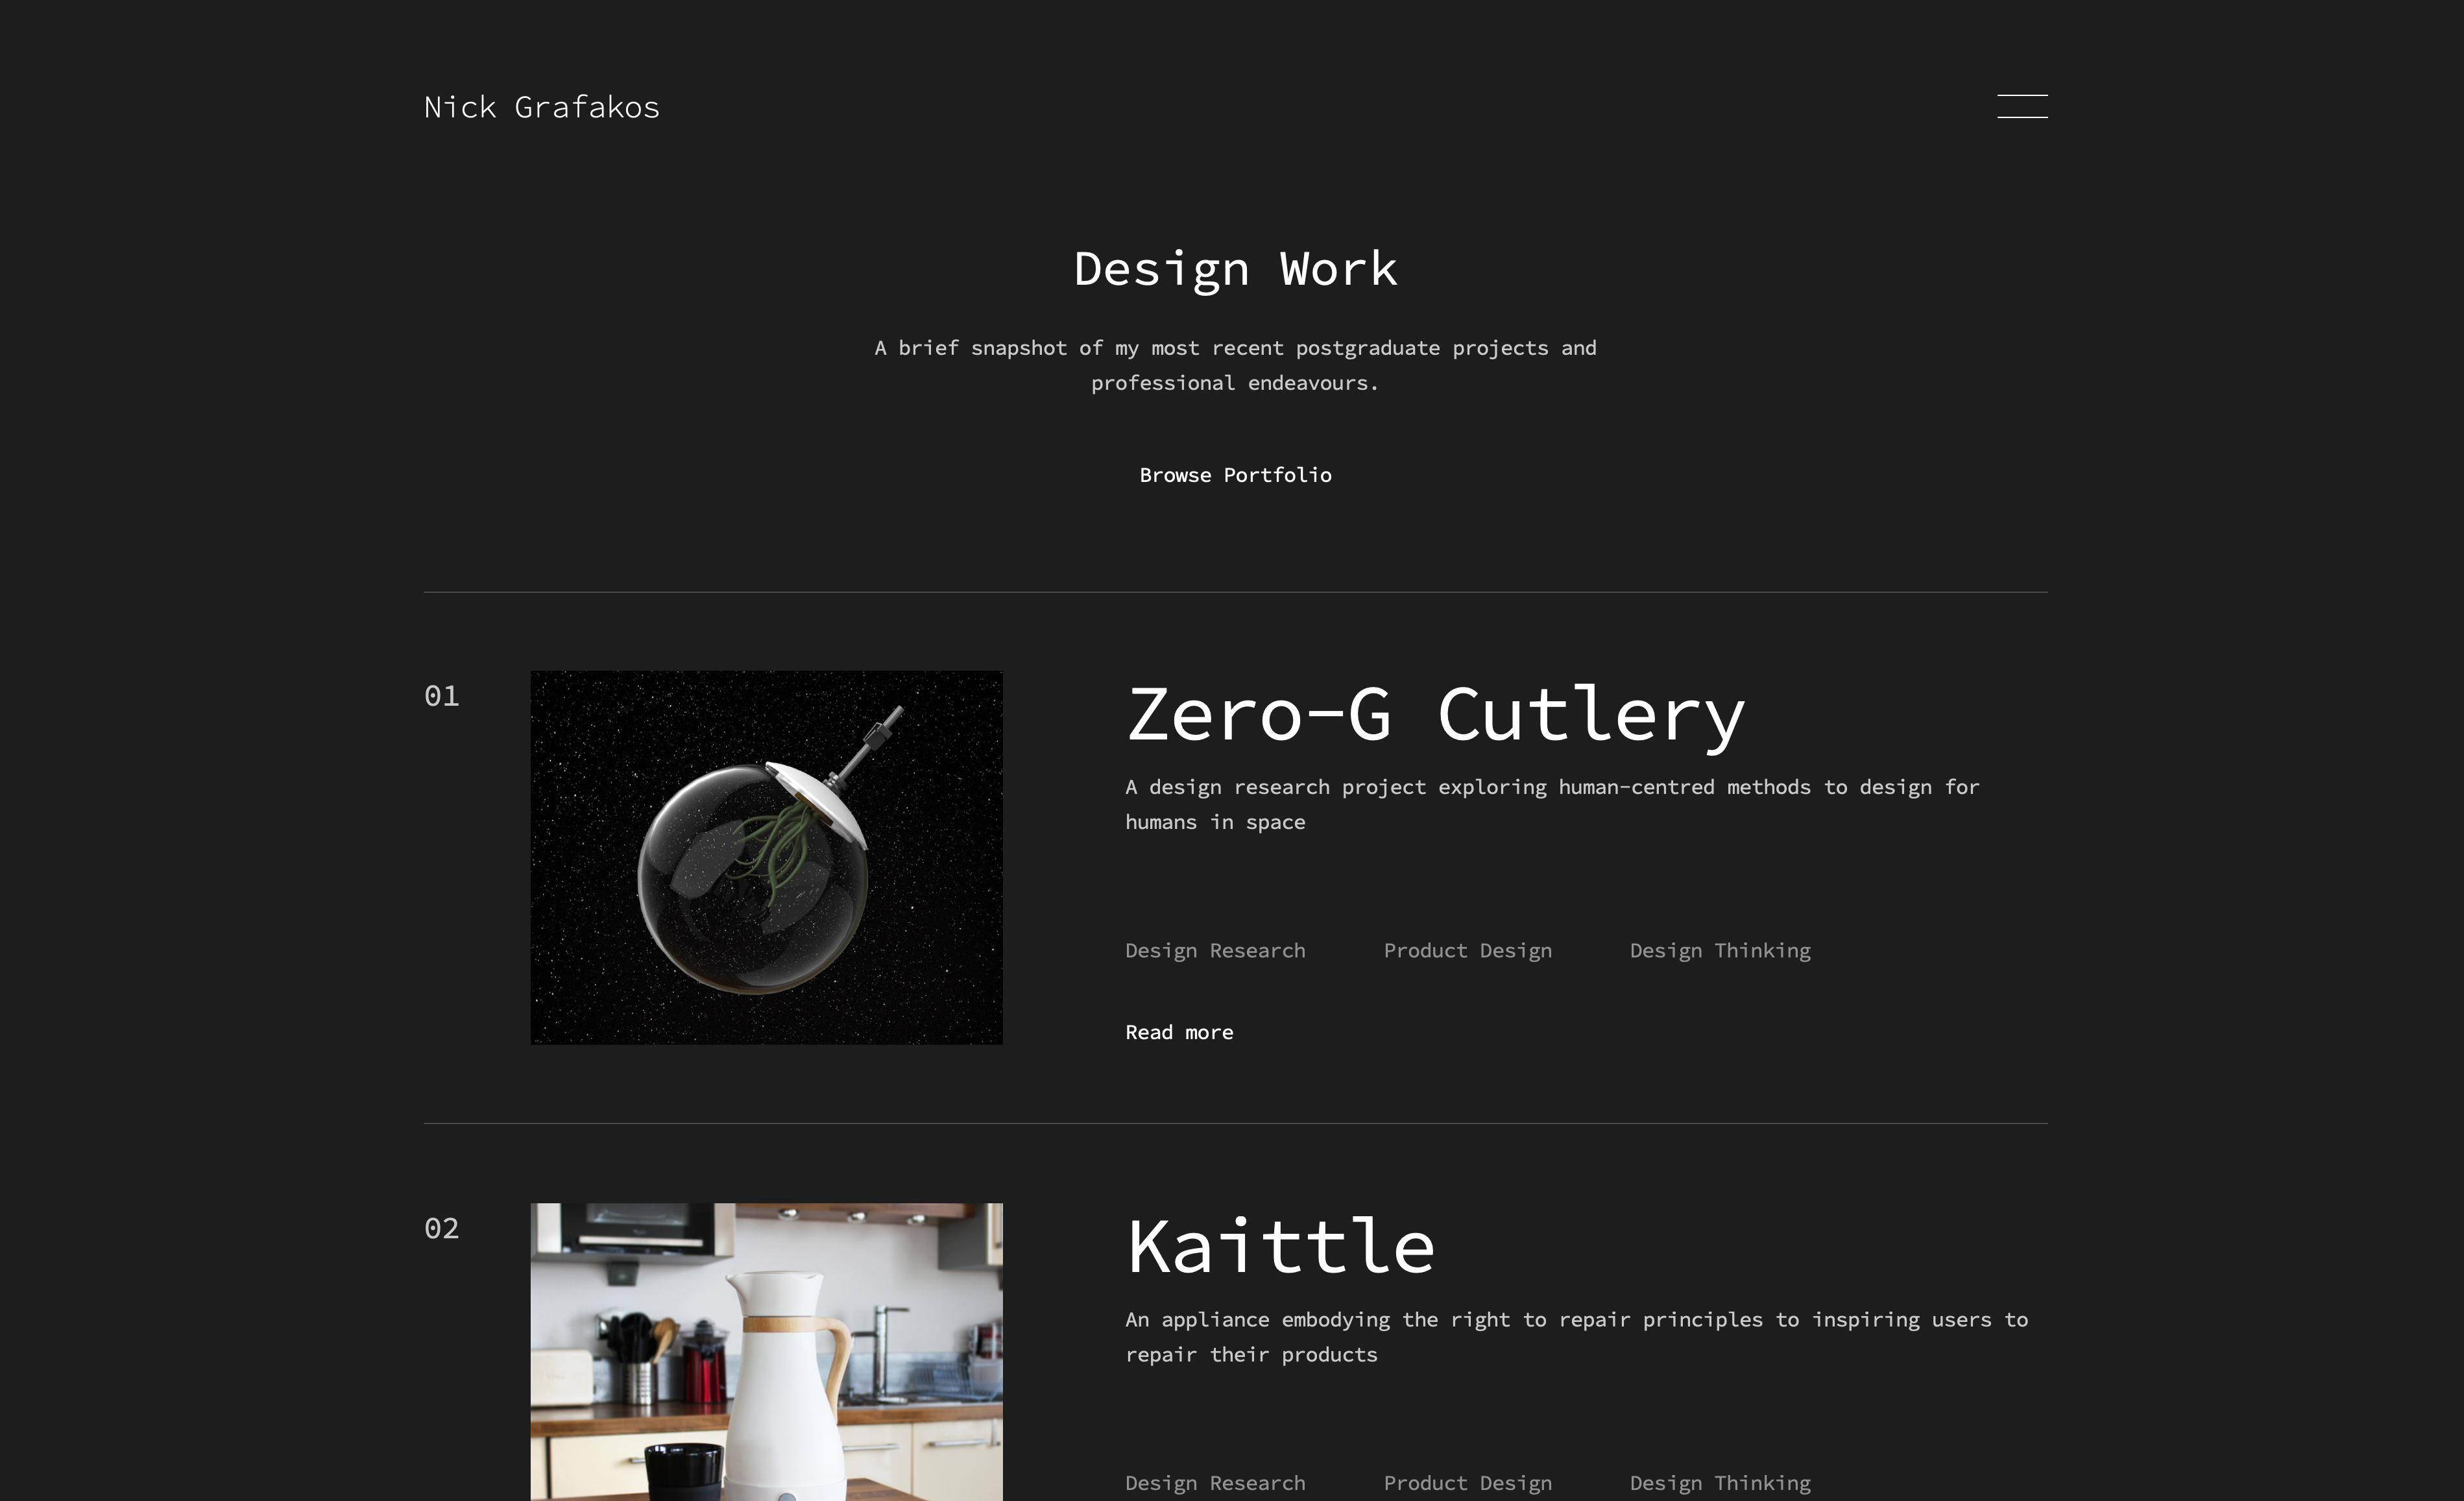
Task: Click the Nick Grafakos site logo
Action: coord(541,107)
